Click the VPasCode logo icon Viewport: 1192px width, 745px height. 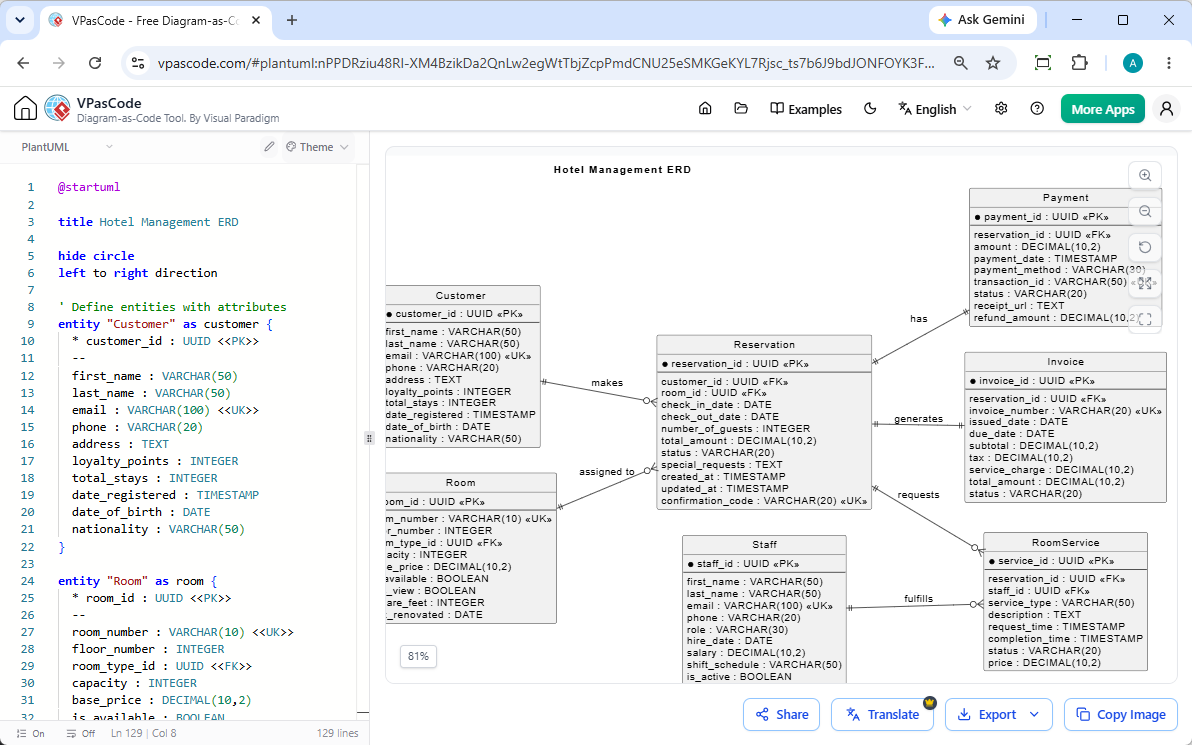[x=58, y=109]
